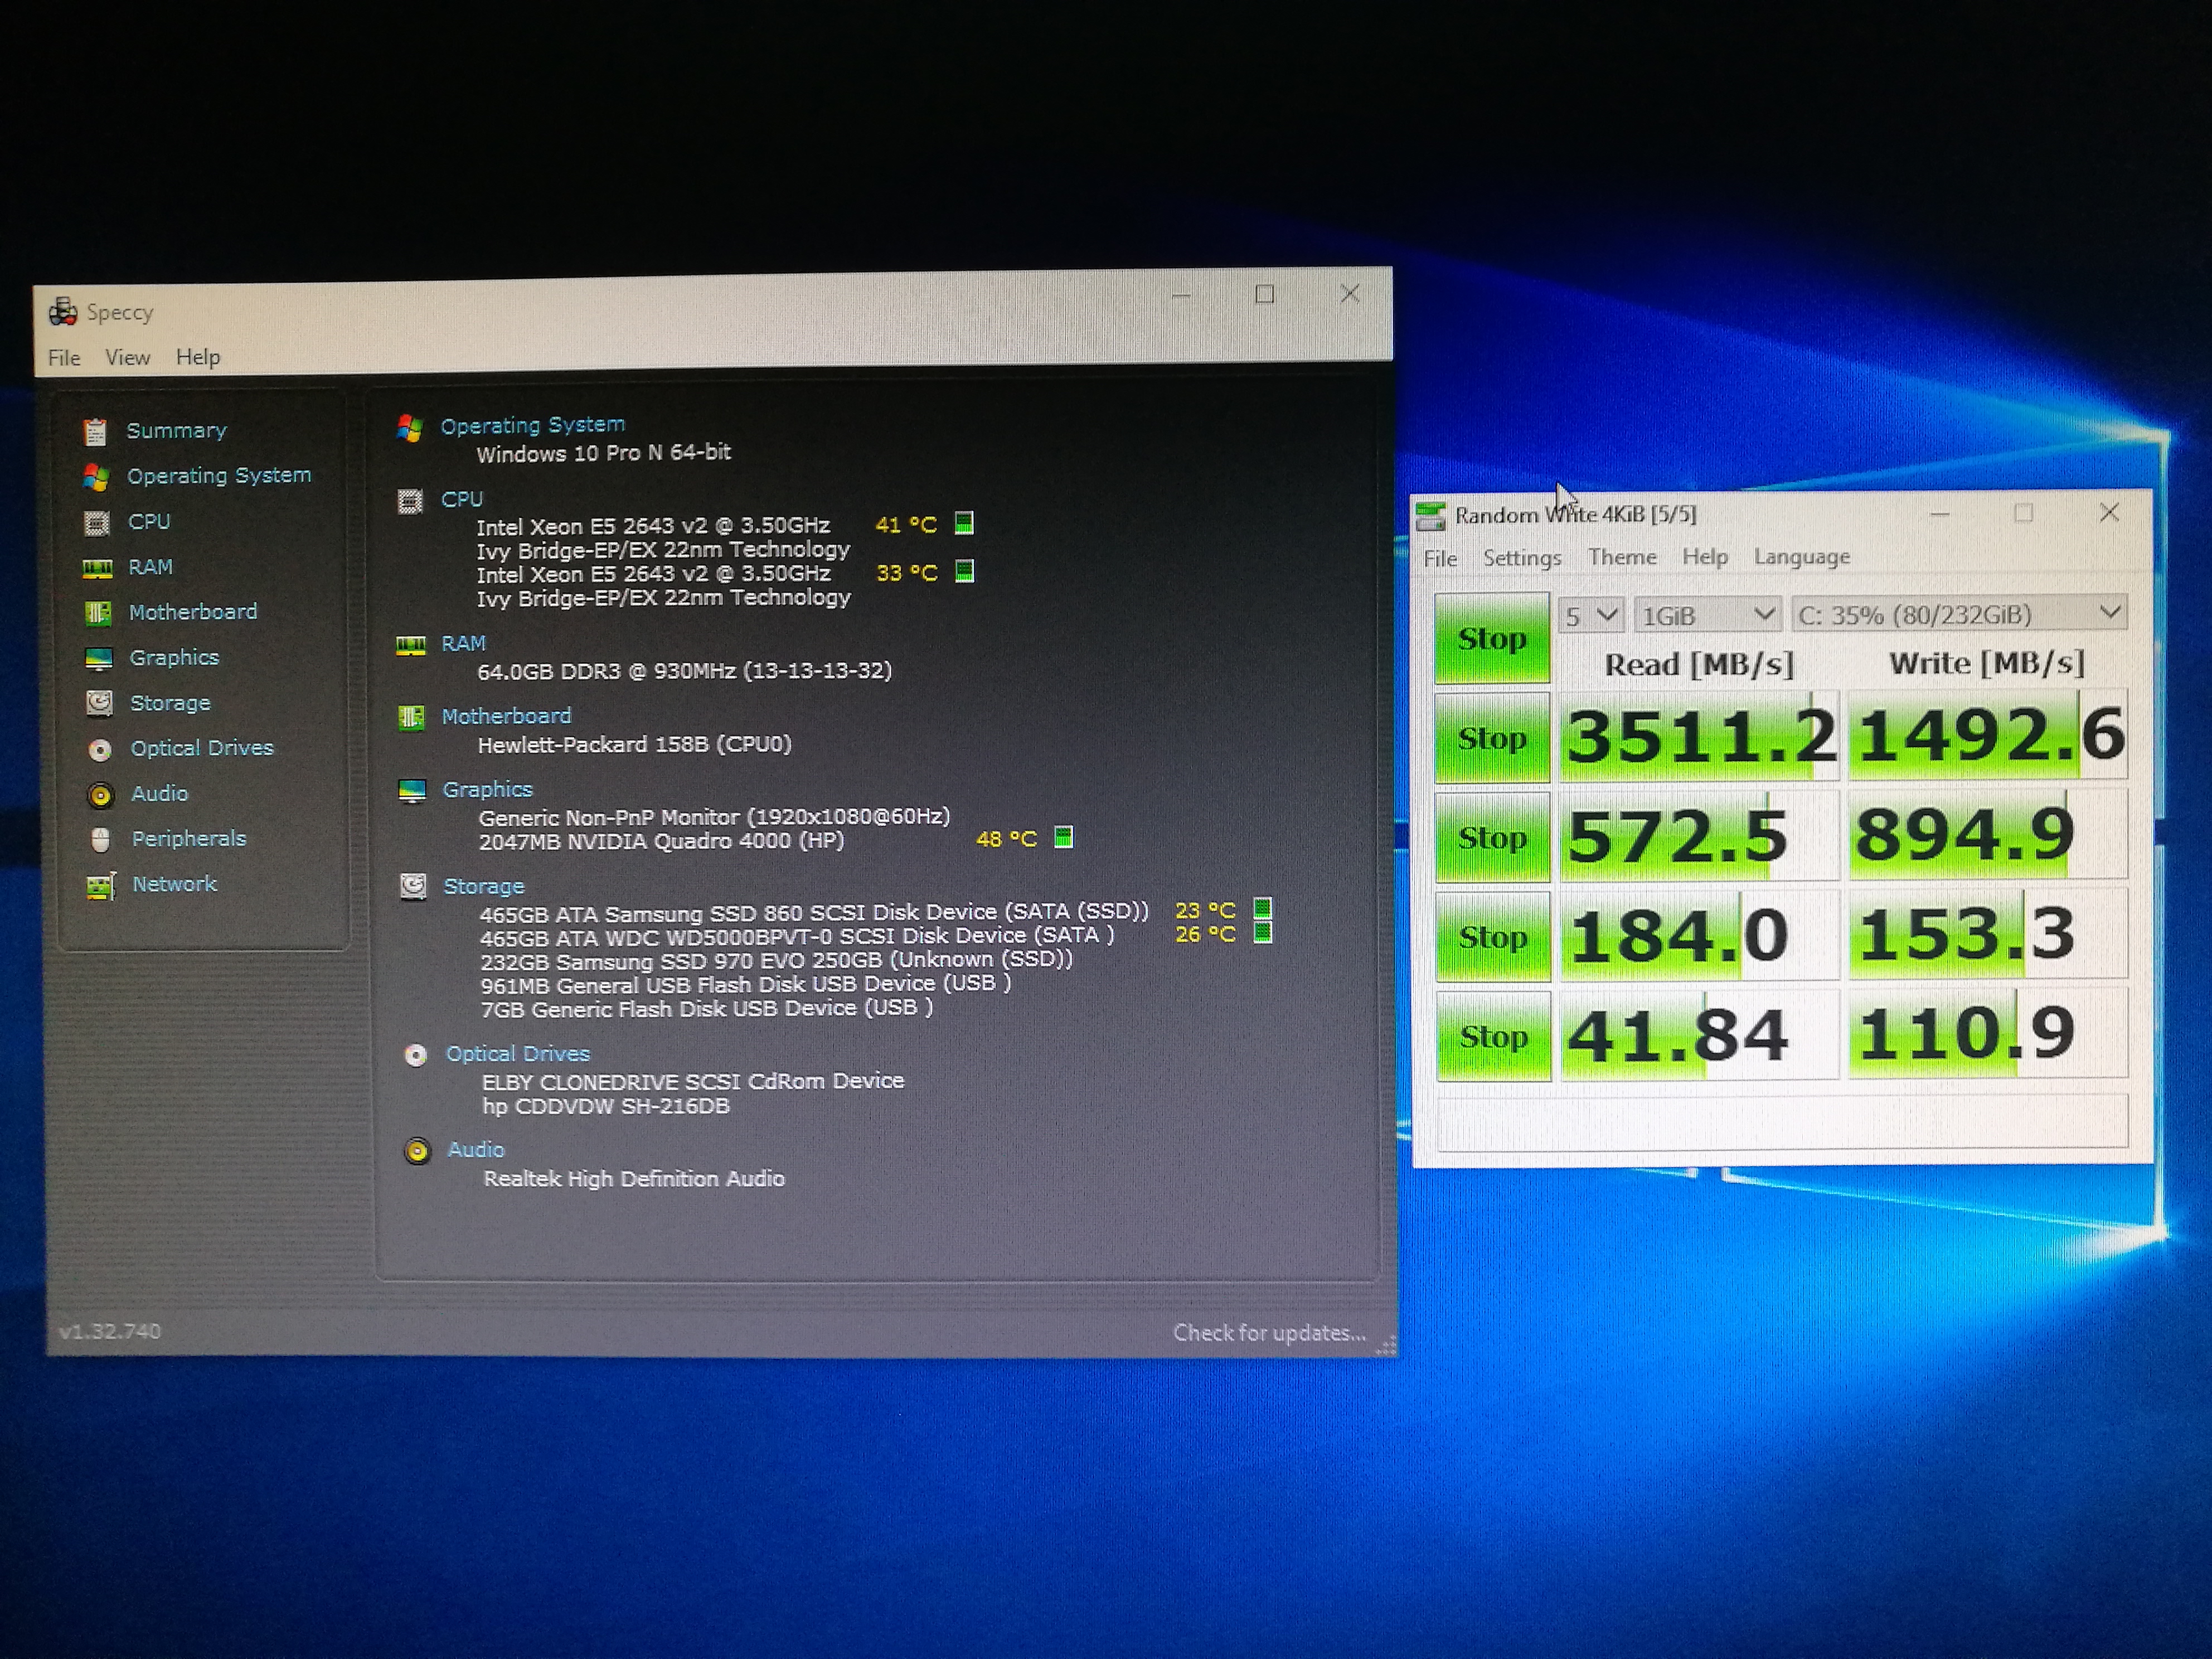This screenshot has height=1659, width=2212.
Task: Click the 3511.2 read speed progress bar
Action: tap(1699, 736)
